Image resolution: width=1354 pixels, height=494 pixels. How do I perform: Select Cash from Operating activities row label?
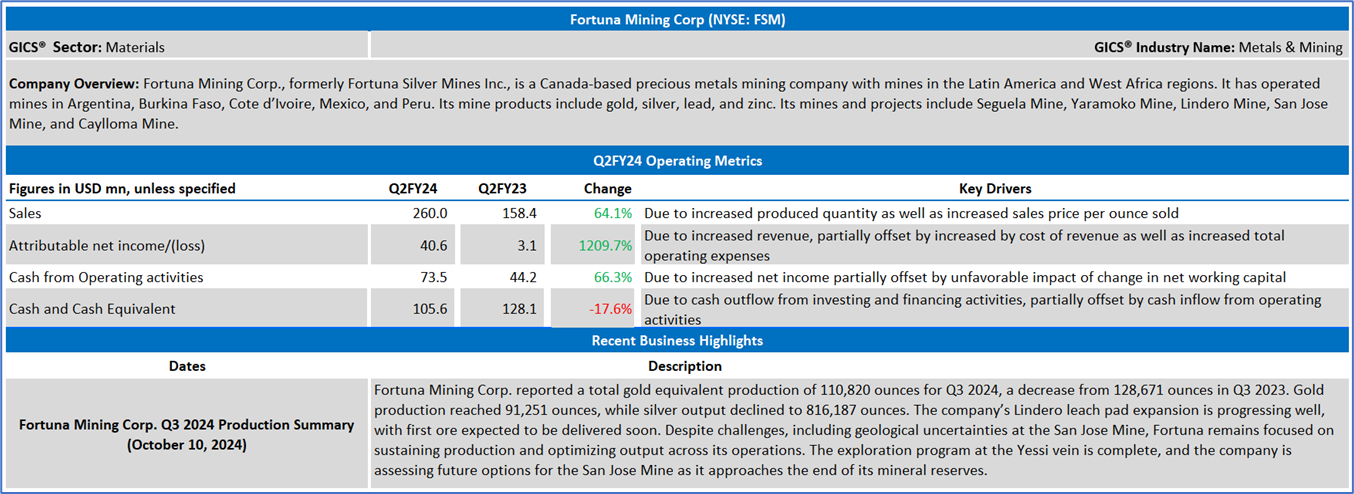106,277
